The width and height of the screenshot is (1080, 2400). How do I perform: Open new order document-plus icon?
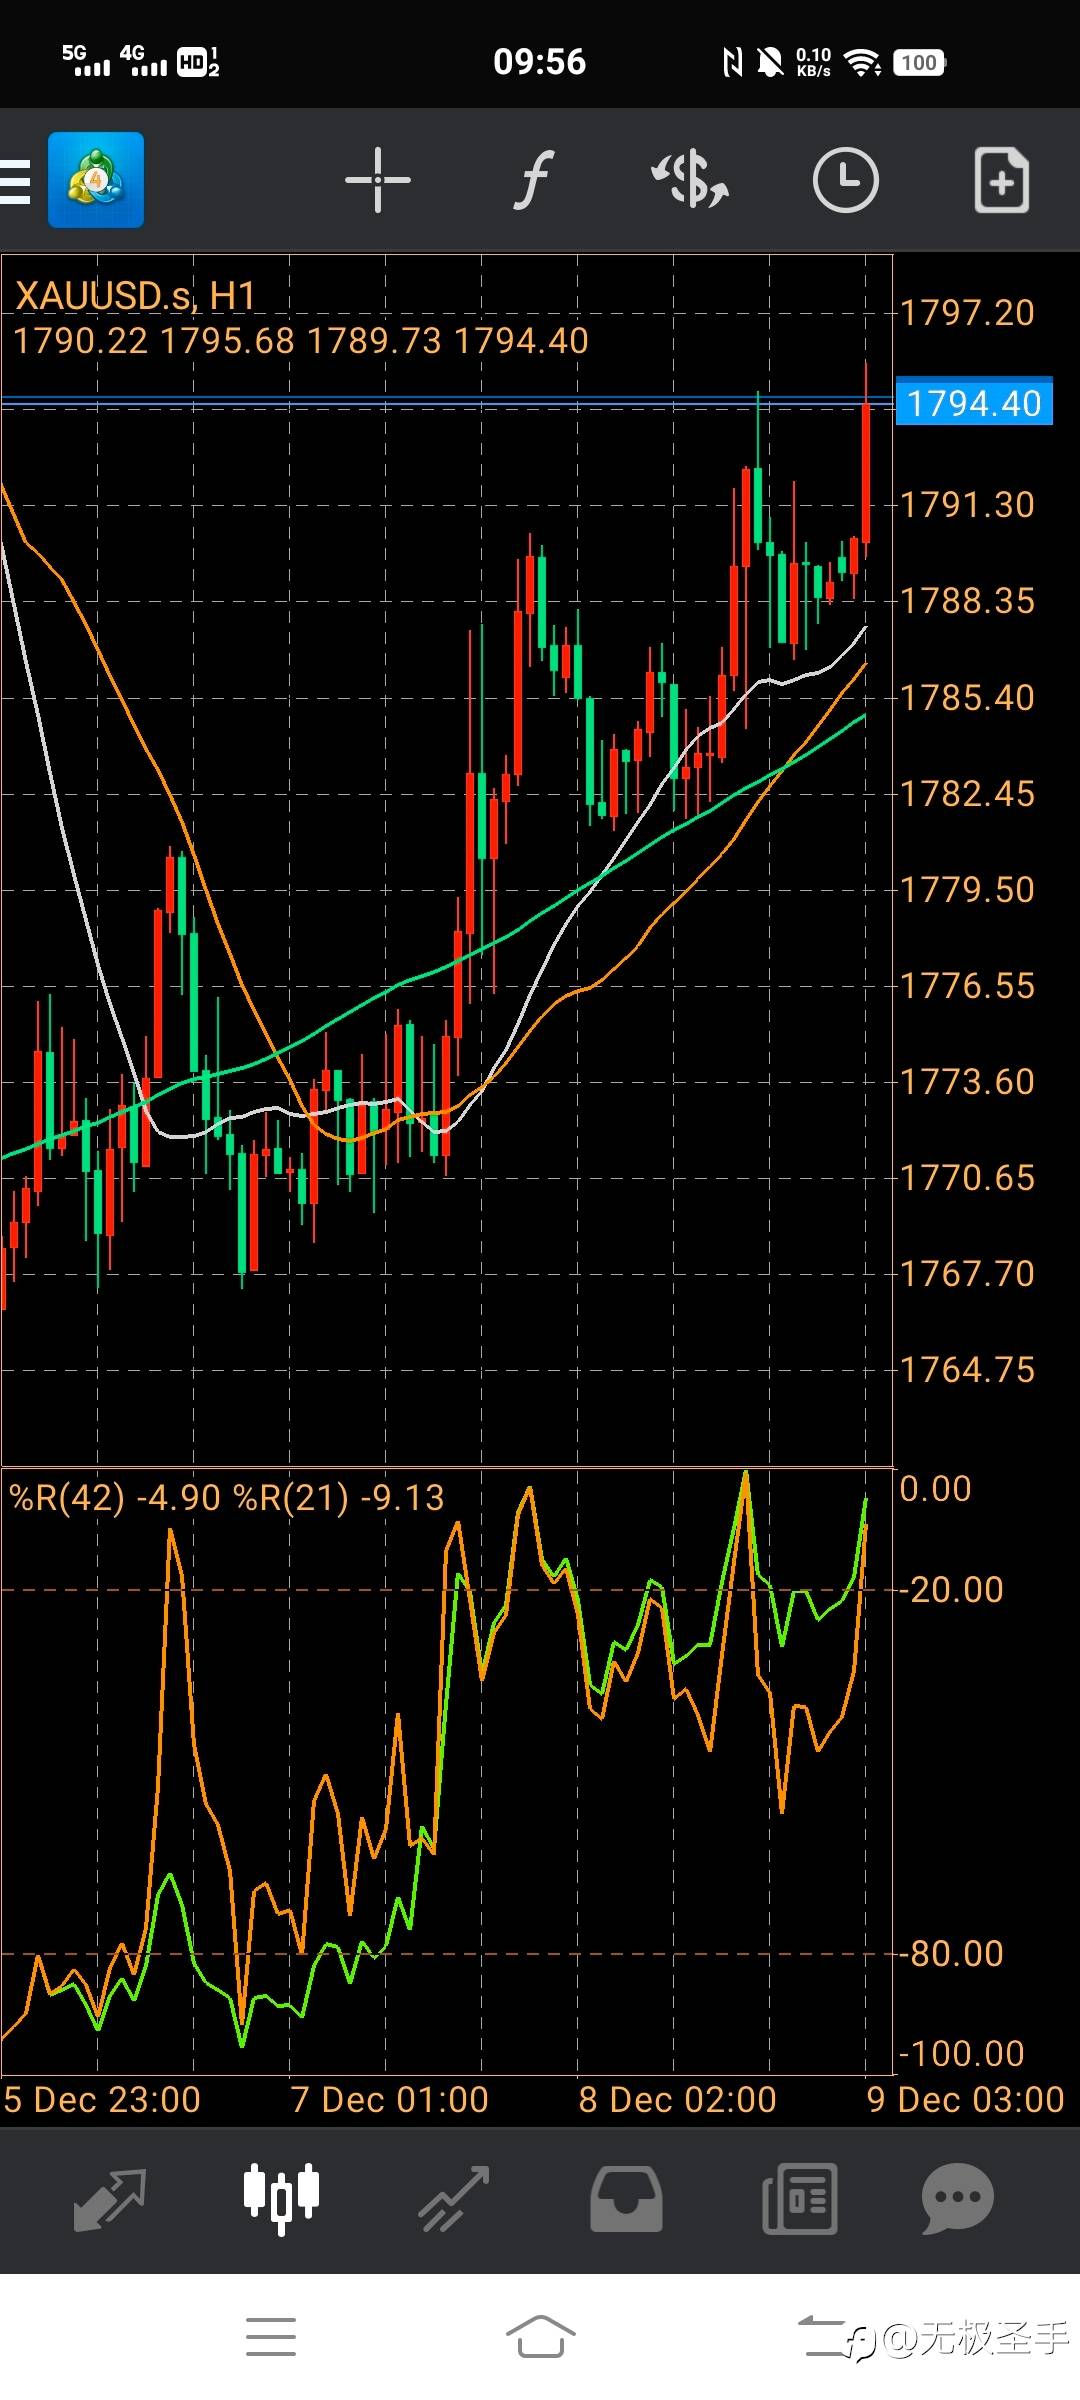tap(1001, 180)
